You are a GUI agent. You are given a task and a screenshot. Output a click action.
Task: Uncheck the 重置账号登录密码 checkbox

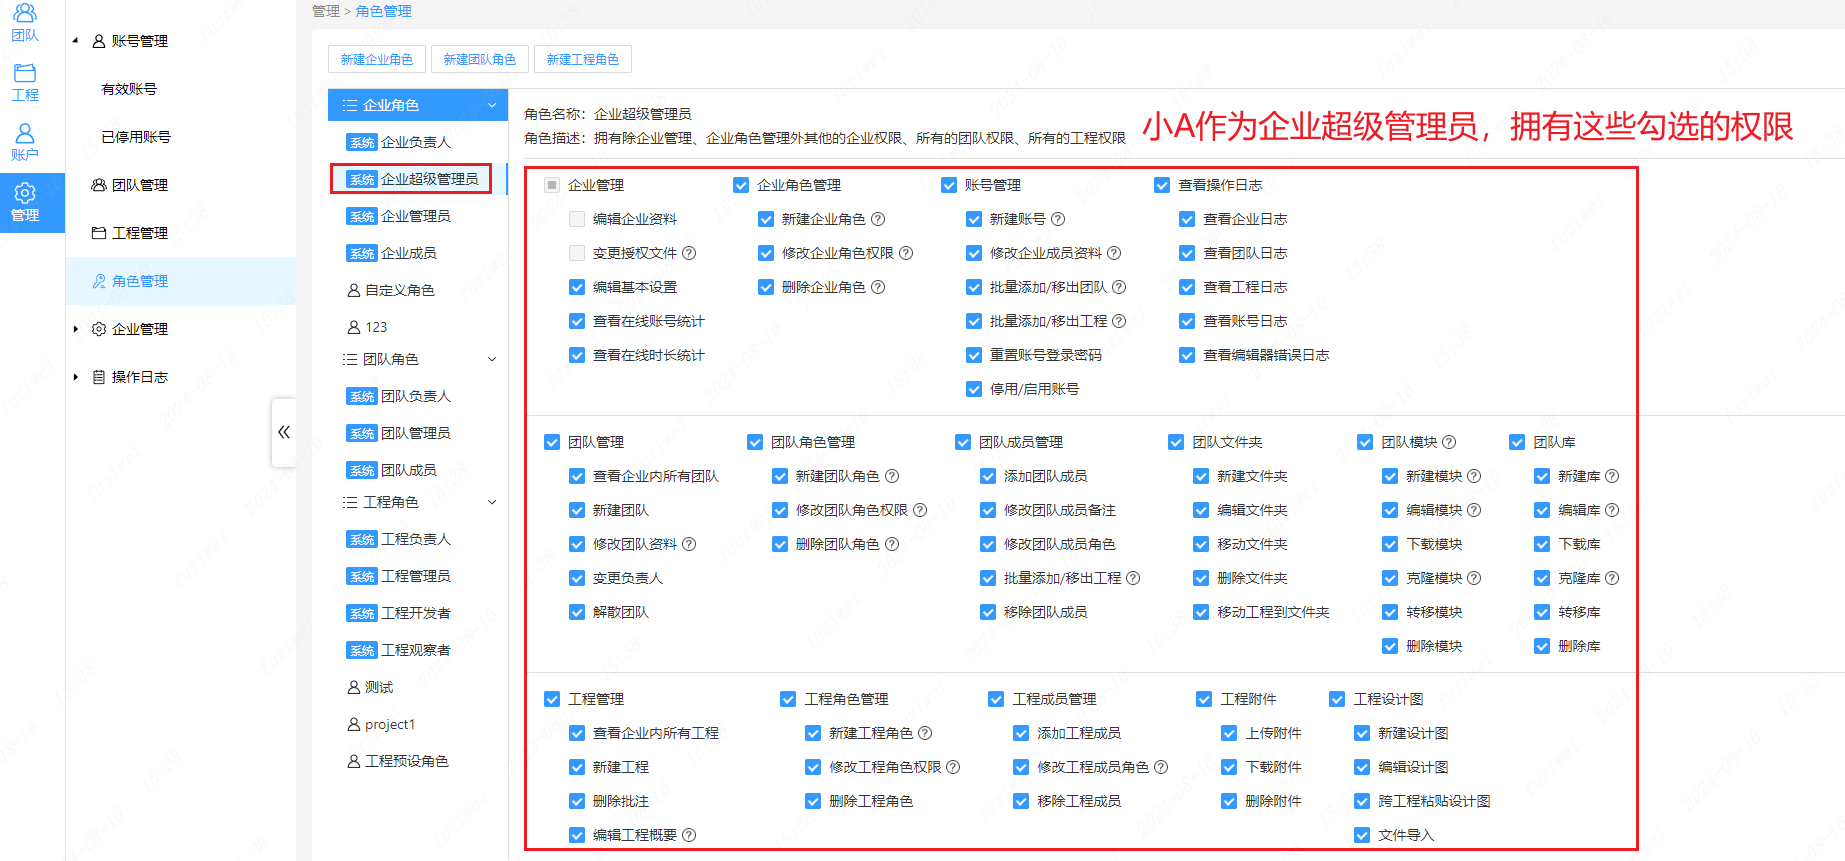(x=974, y=355)
